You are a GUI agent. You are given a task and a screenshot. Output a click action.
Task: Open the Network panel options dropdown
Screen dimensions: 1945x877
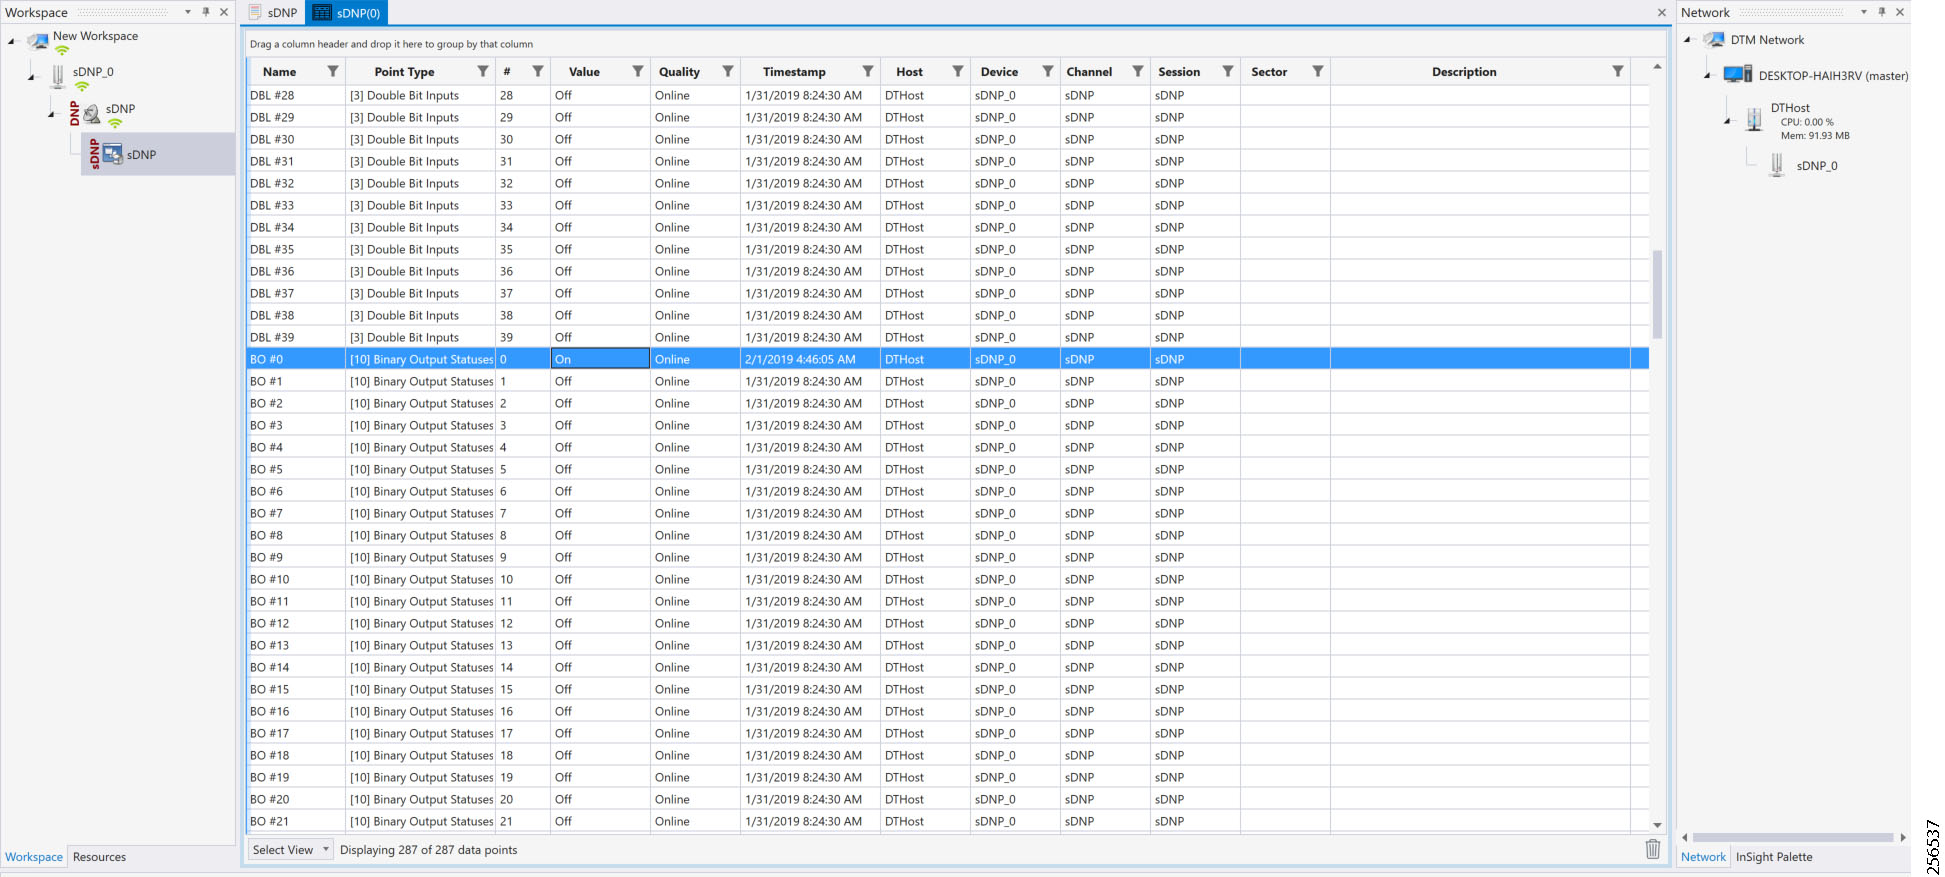[x=1864, y=12]
